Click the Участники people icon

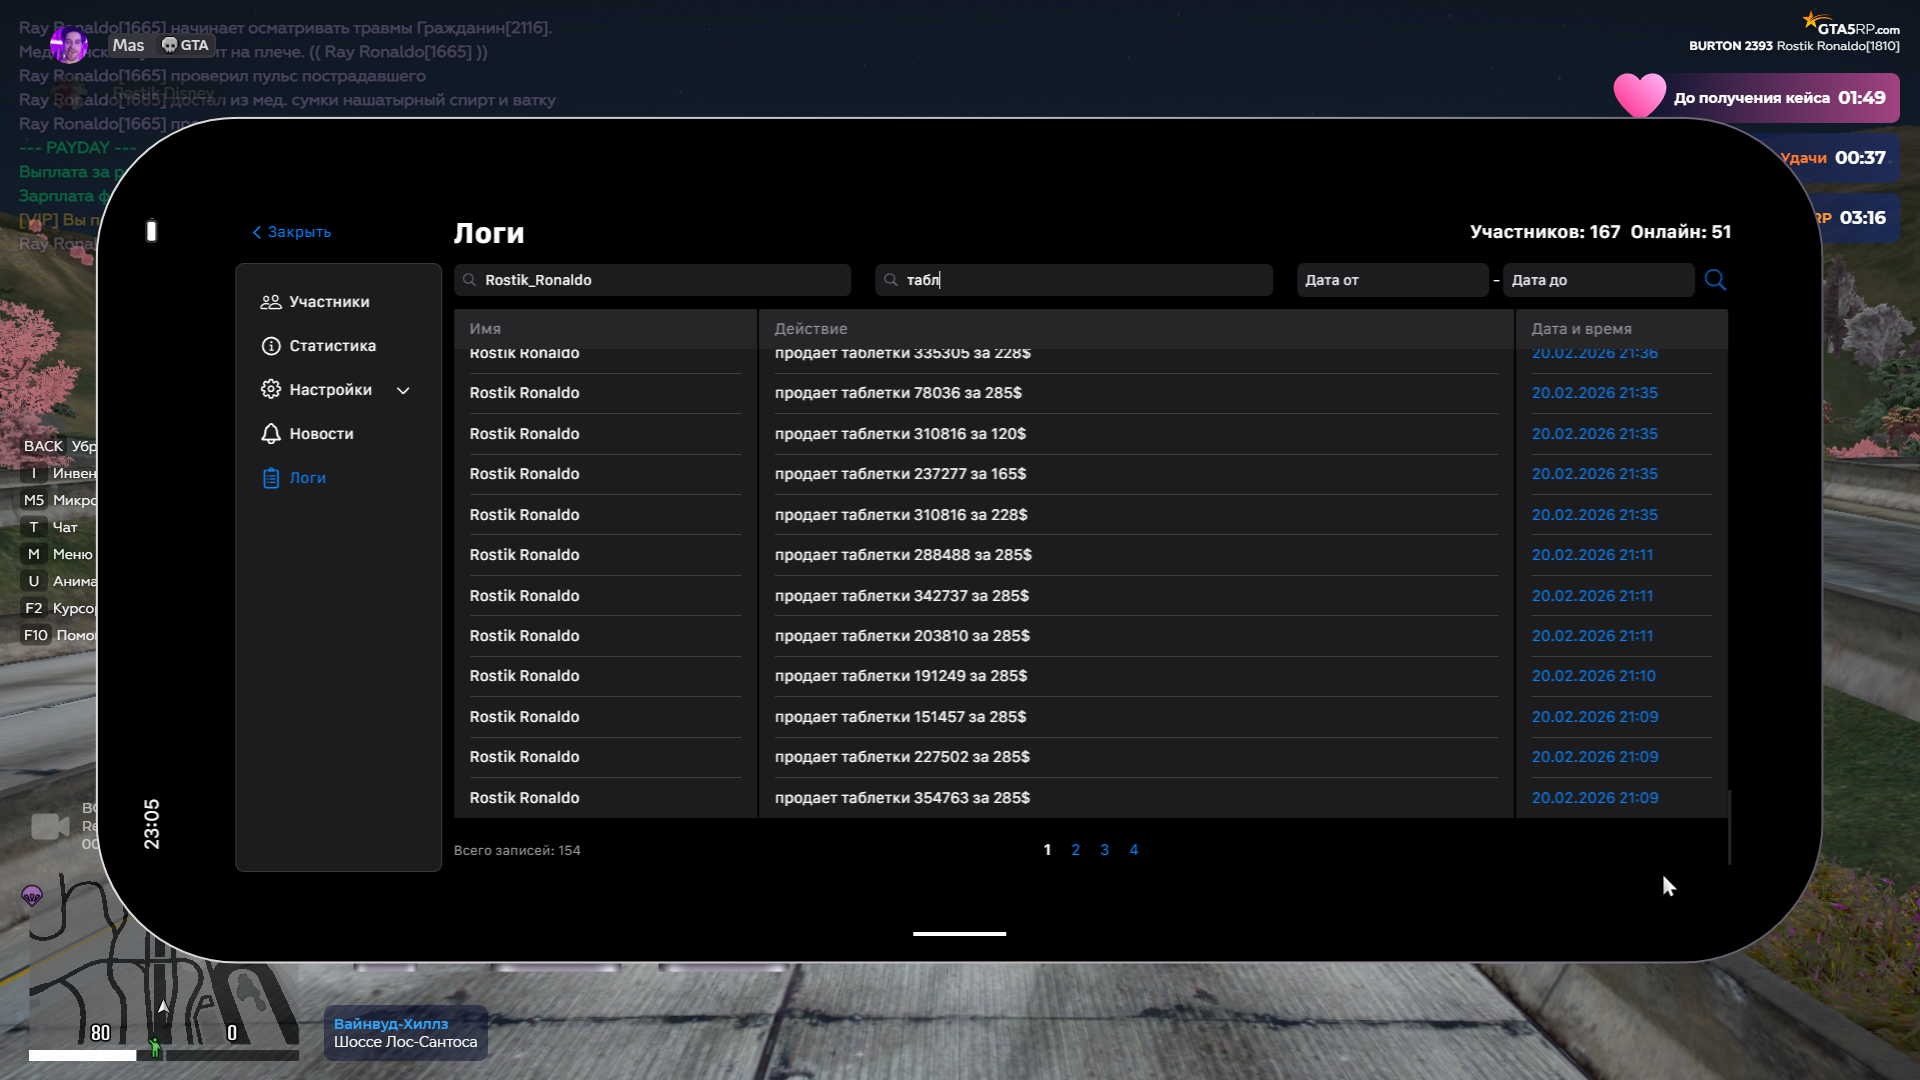(x=270, y=302)
